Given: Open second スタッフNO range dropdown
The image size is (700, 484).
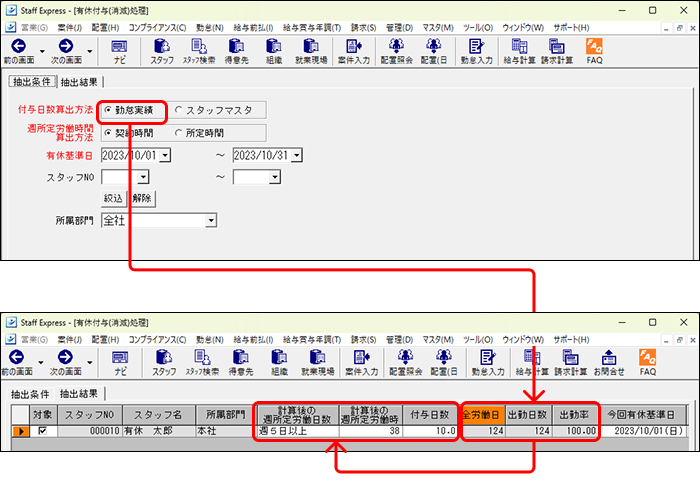Looking at the screenshot, I should coord(275,177).
